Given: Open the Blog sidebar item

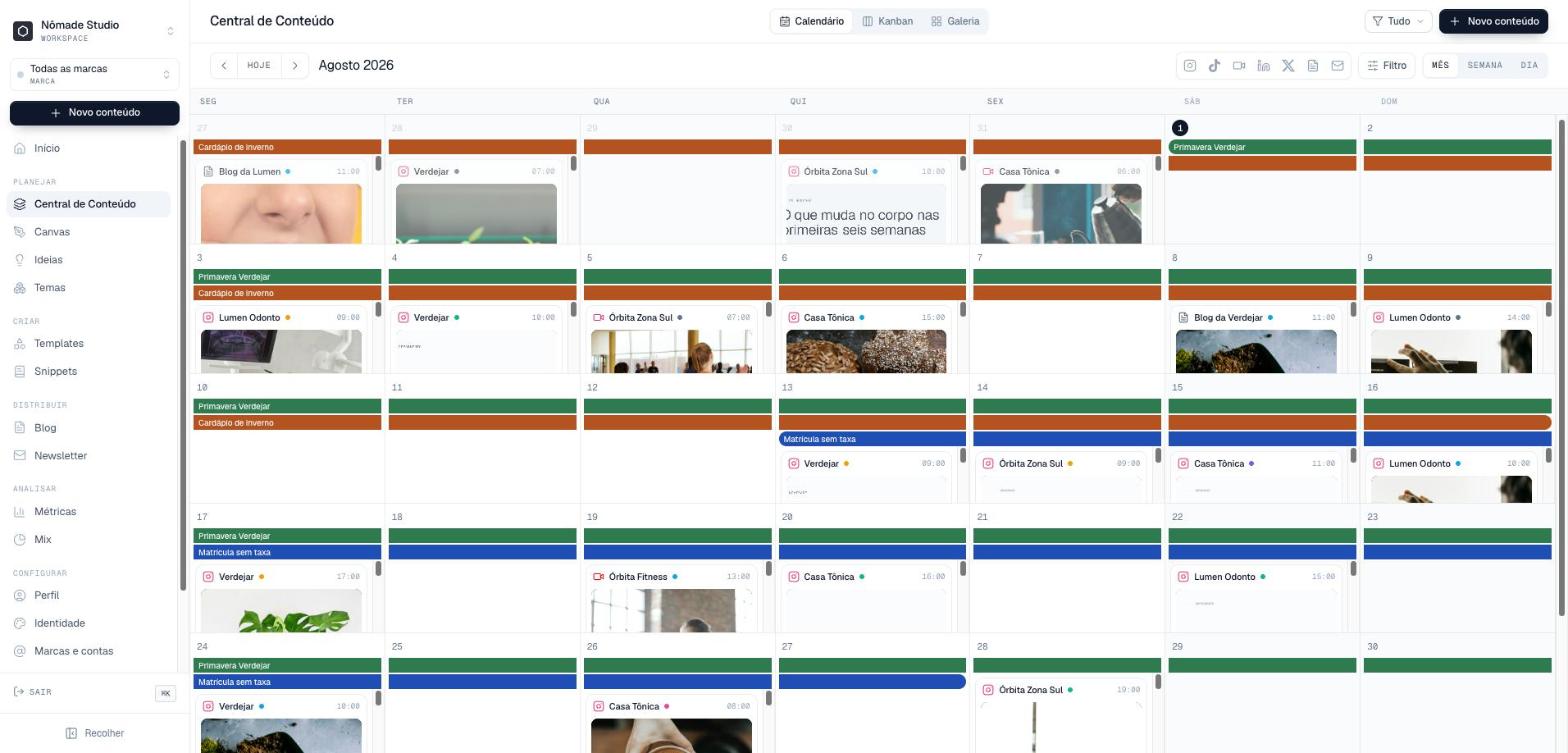Looking at the screenshot, I should (x=90, y=428).
